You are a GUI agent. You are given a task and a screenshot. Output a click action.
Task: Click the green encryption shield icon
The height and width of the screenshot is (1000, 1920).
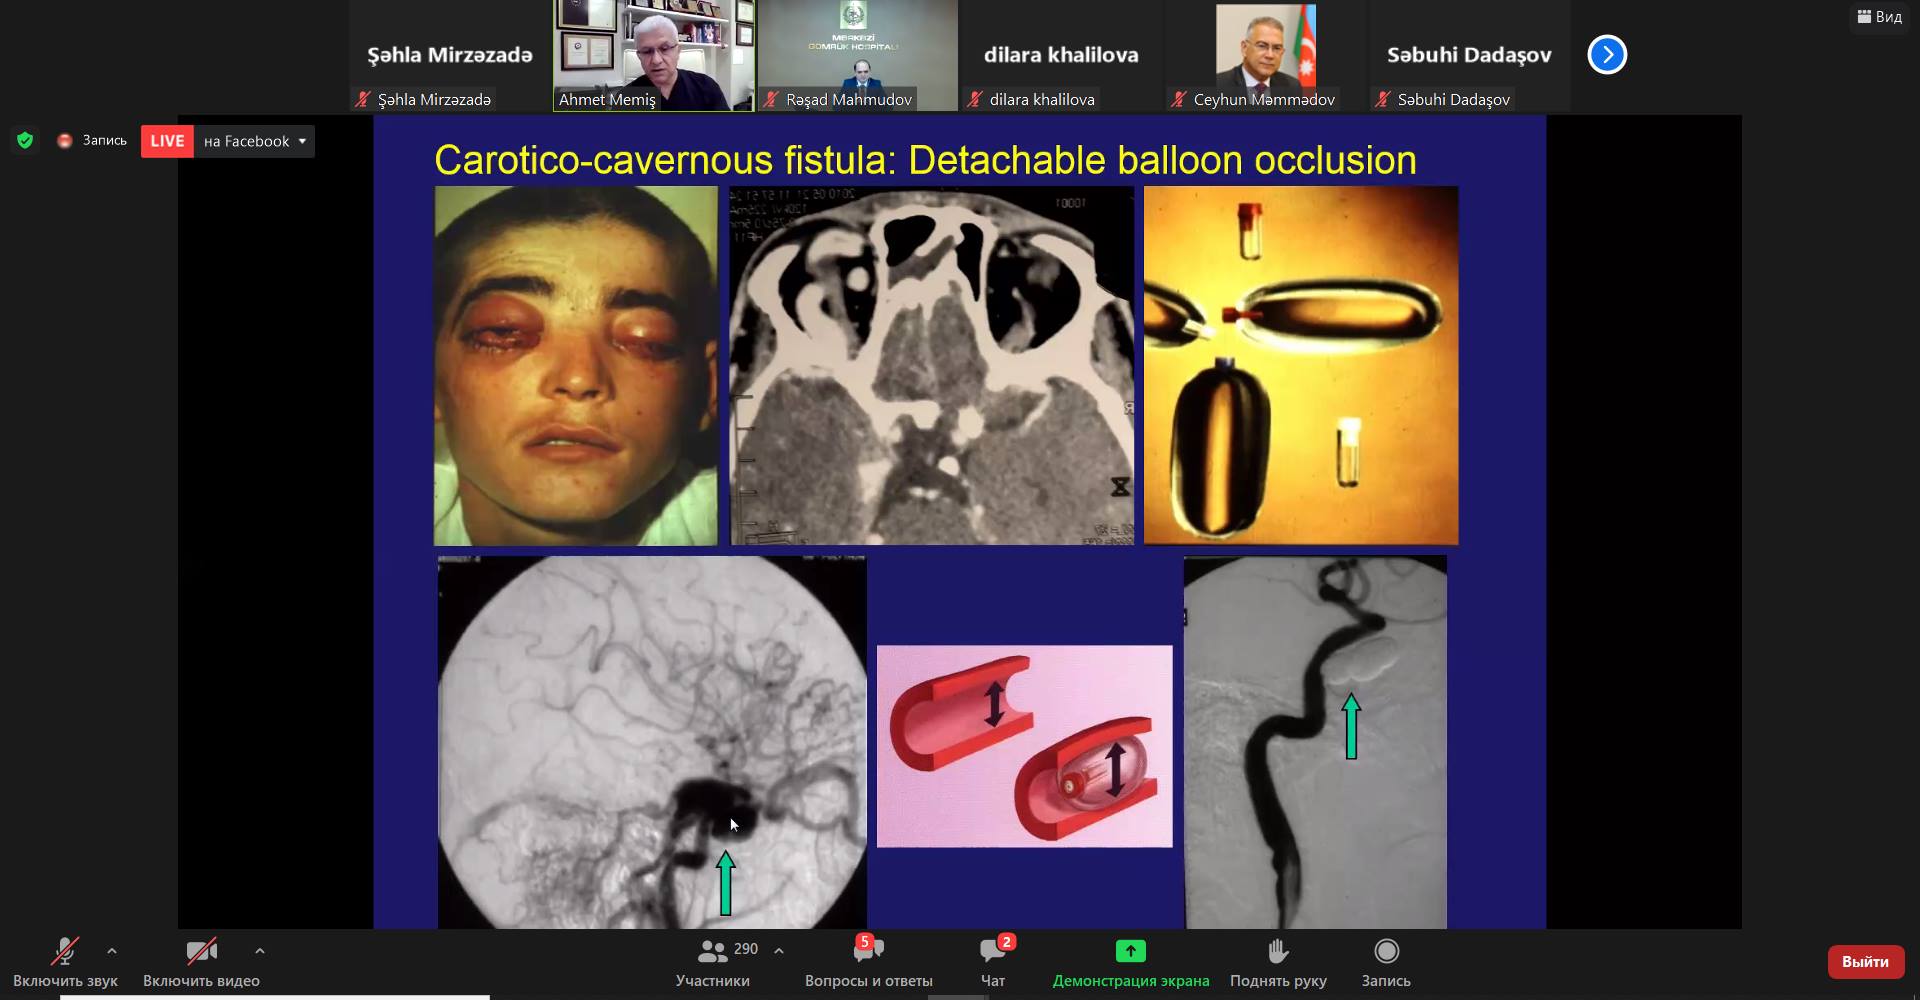pyautogui.click(x=25, y=141)
